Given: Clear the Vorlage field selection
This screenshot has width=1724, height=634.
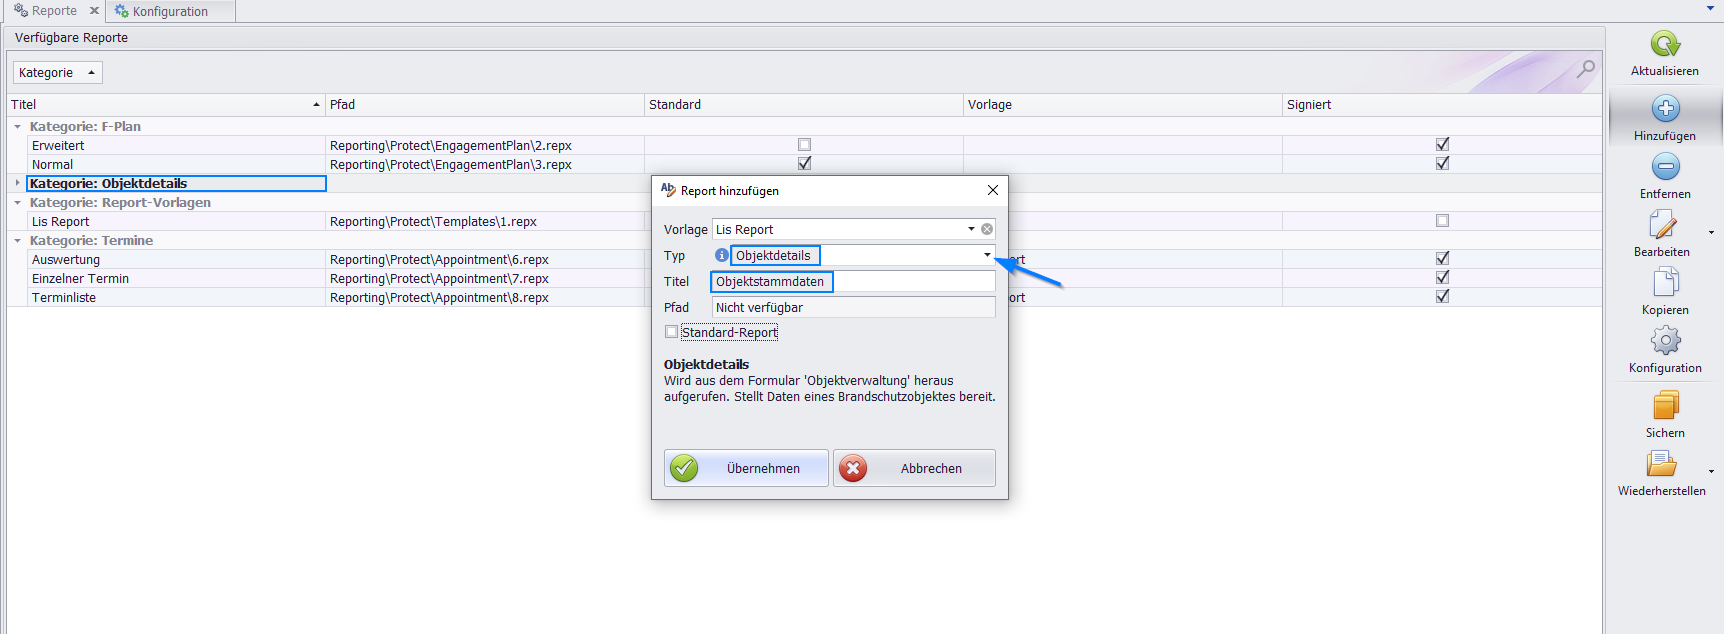Looking at the screenshot, I should (x=987, y=229).
